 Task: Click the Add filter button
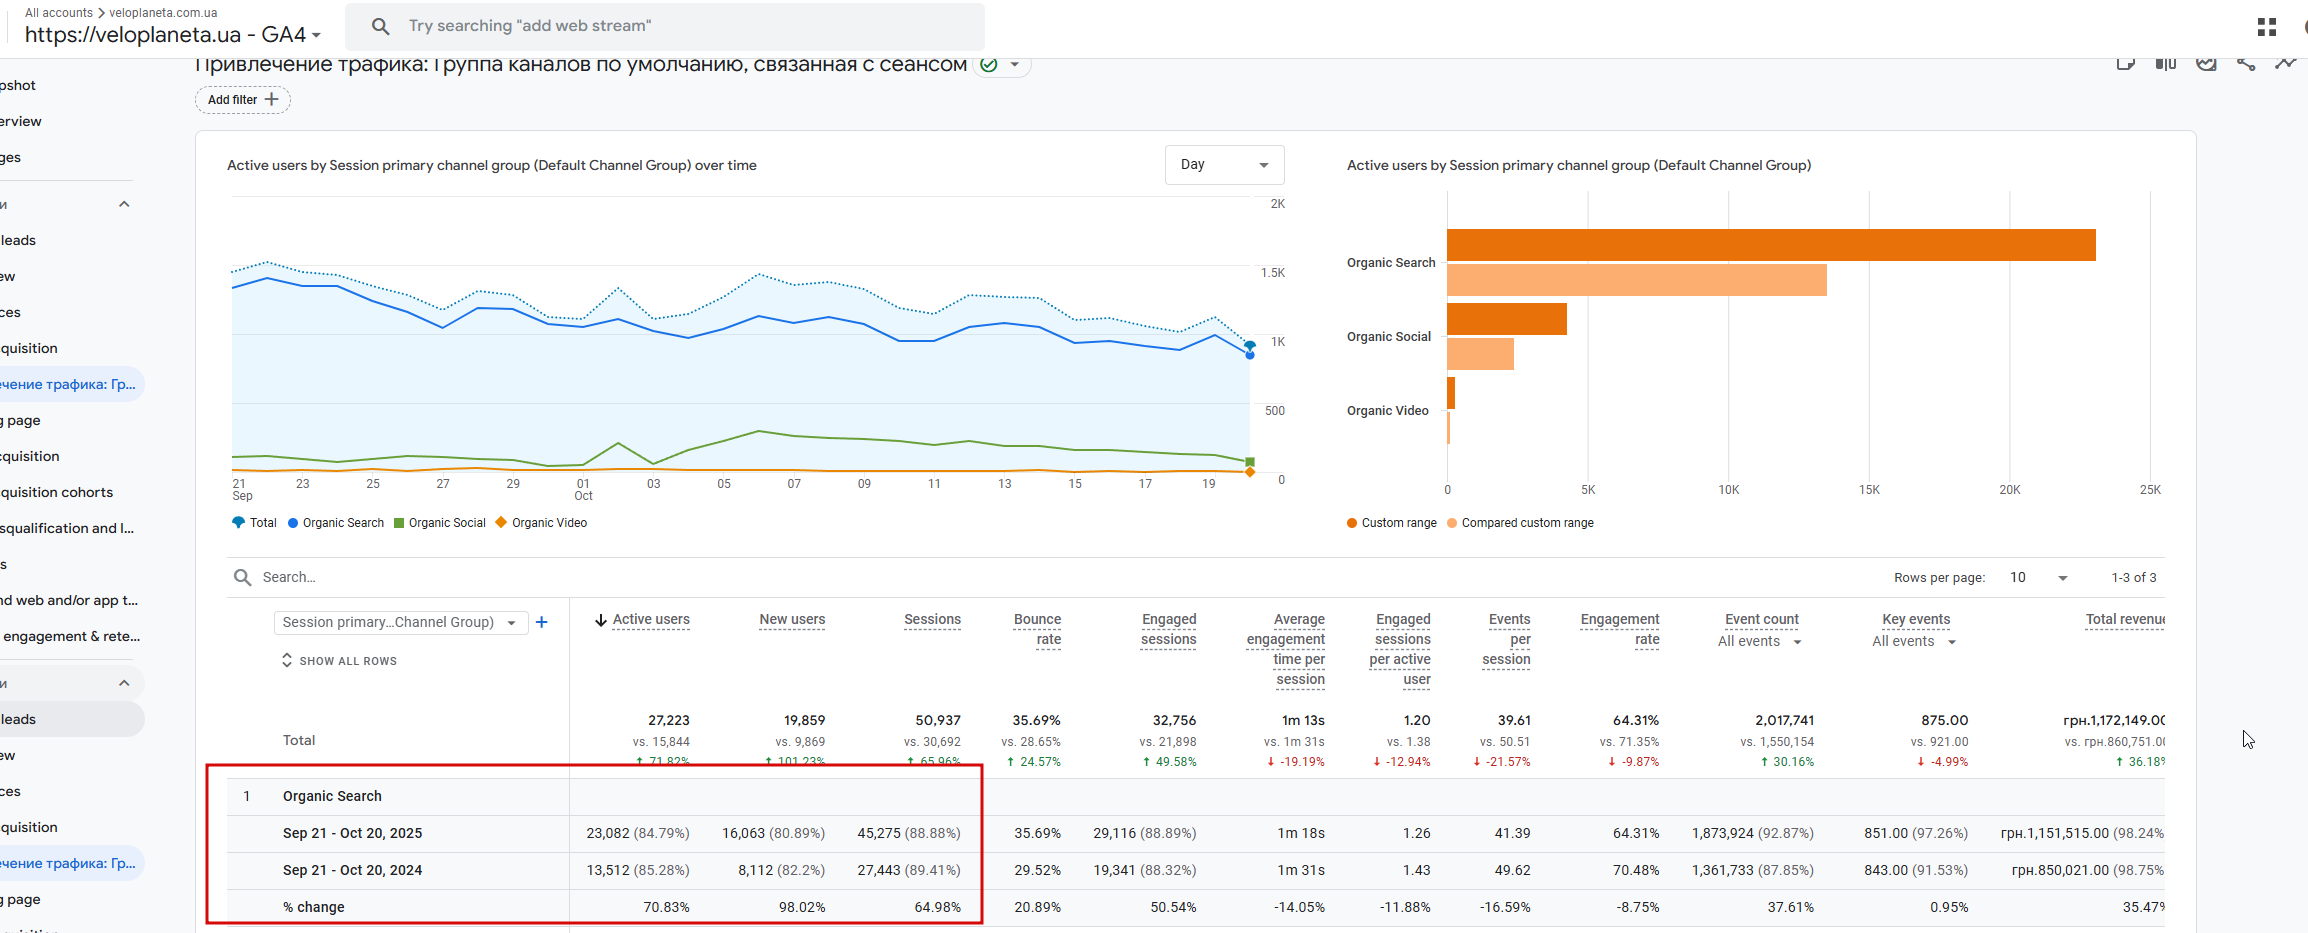243,100
